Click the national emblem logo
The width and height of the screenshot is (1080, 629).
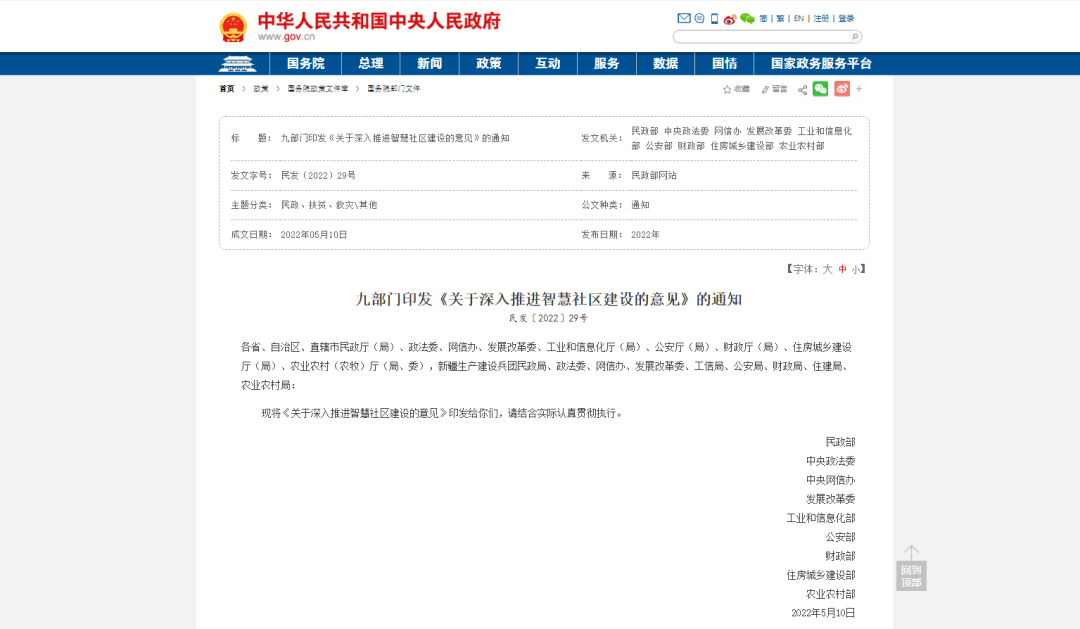(233, 28)
